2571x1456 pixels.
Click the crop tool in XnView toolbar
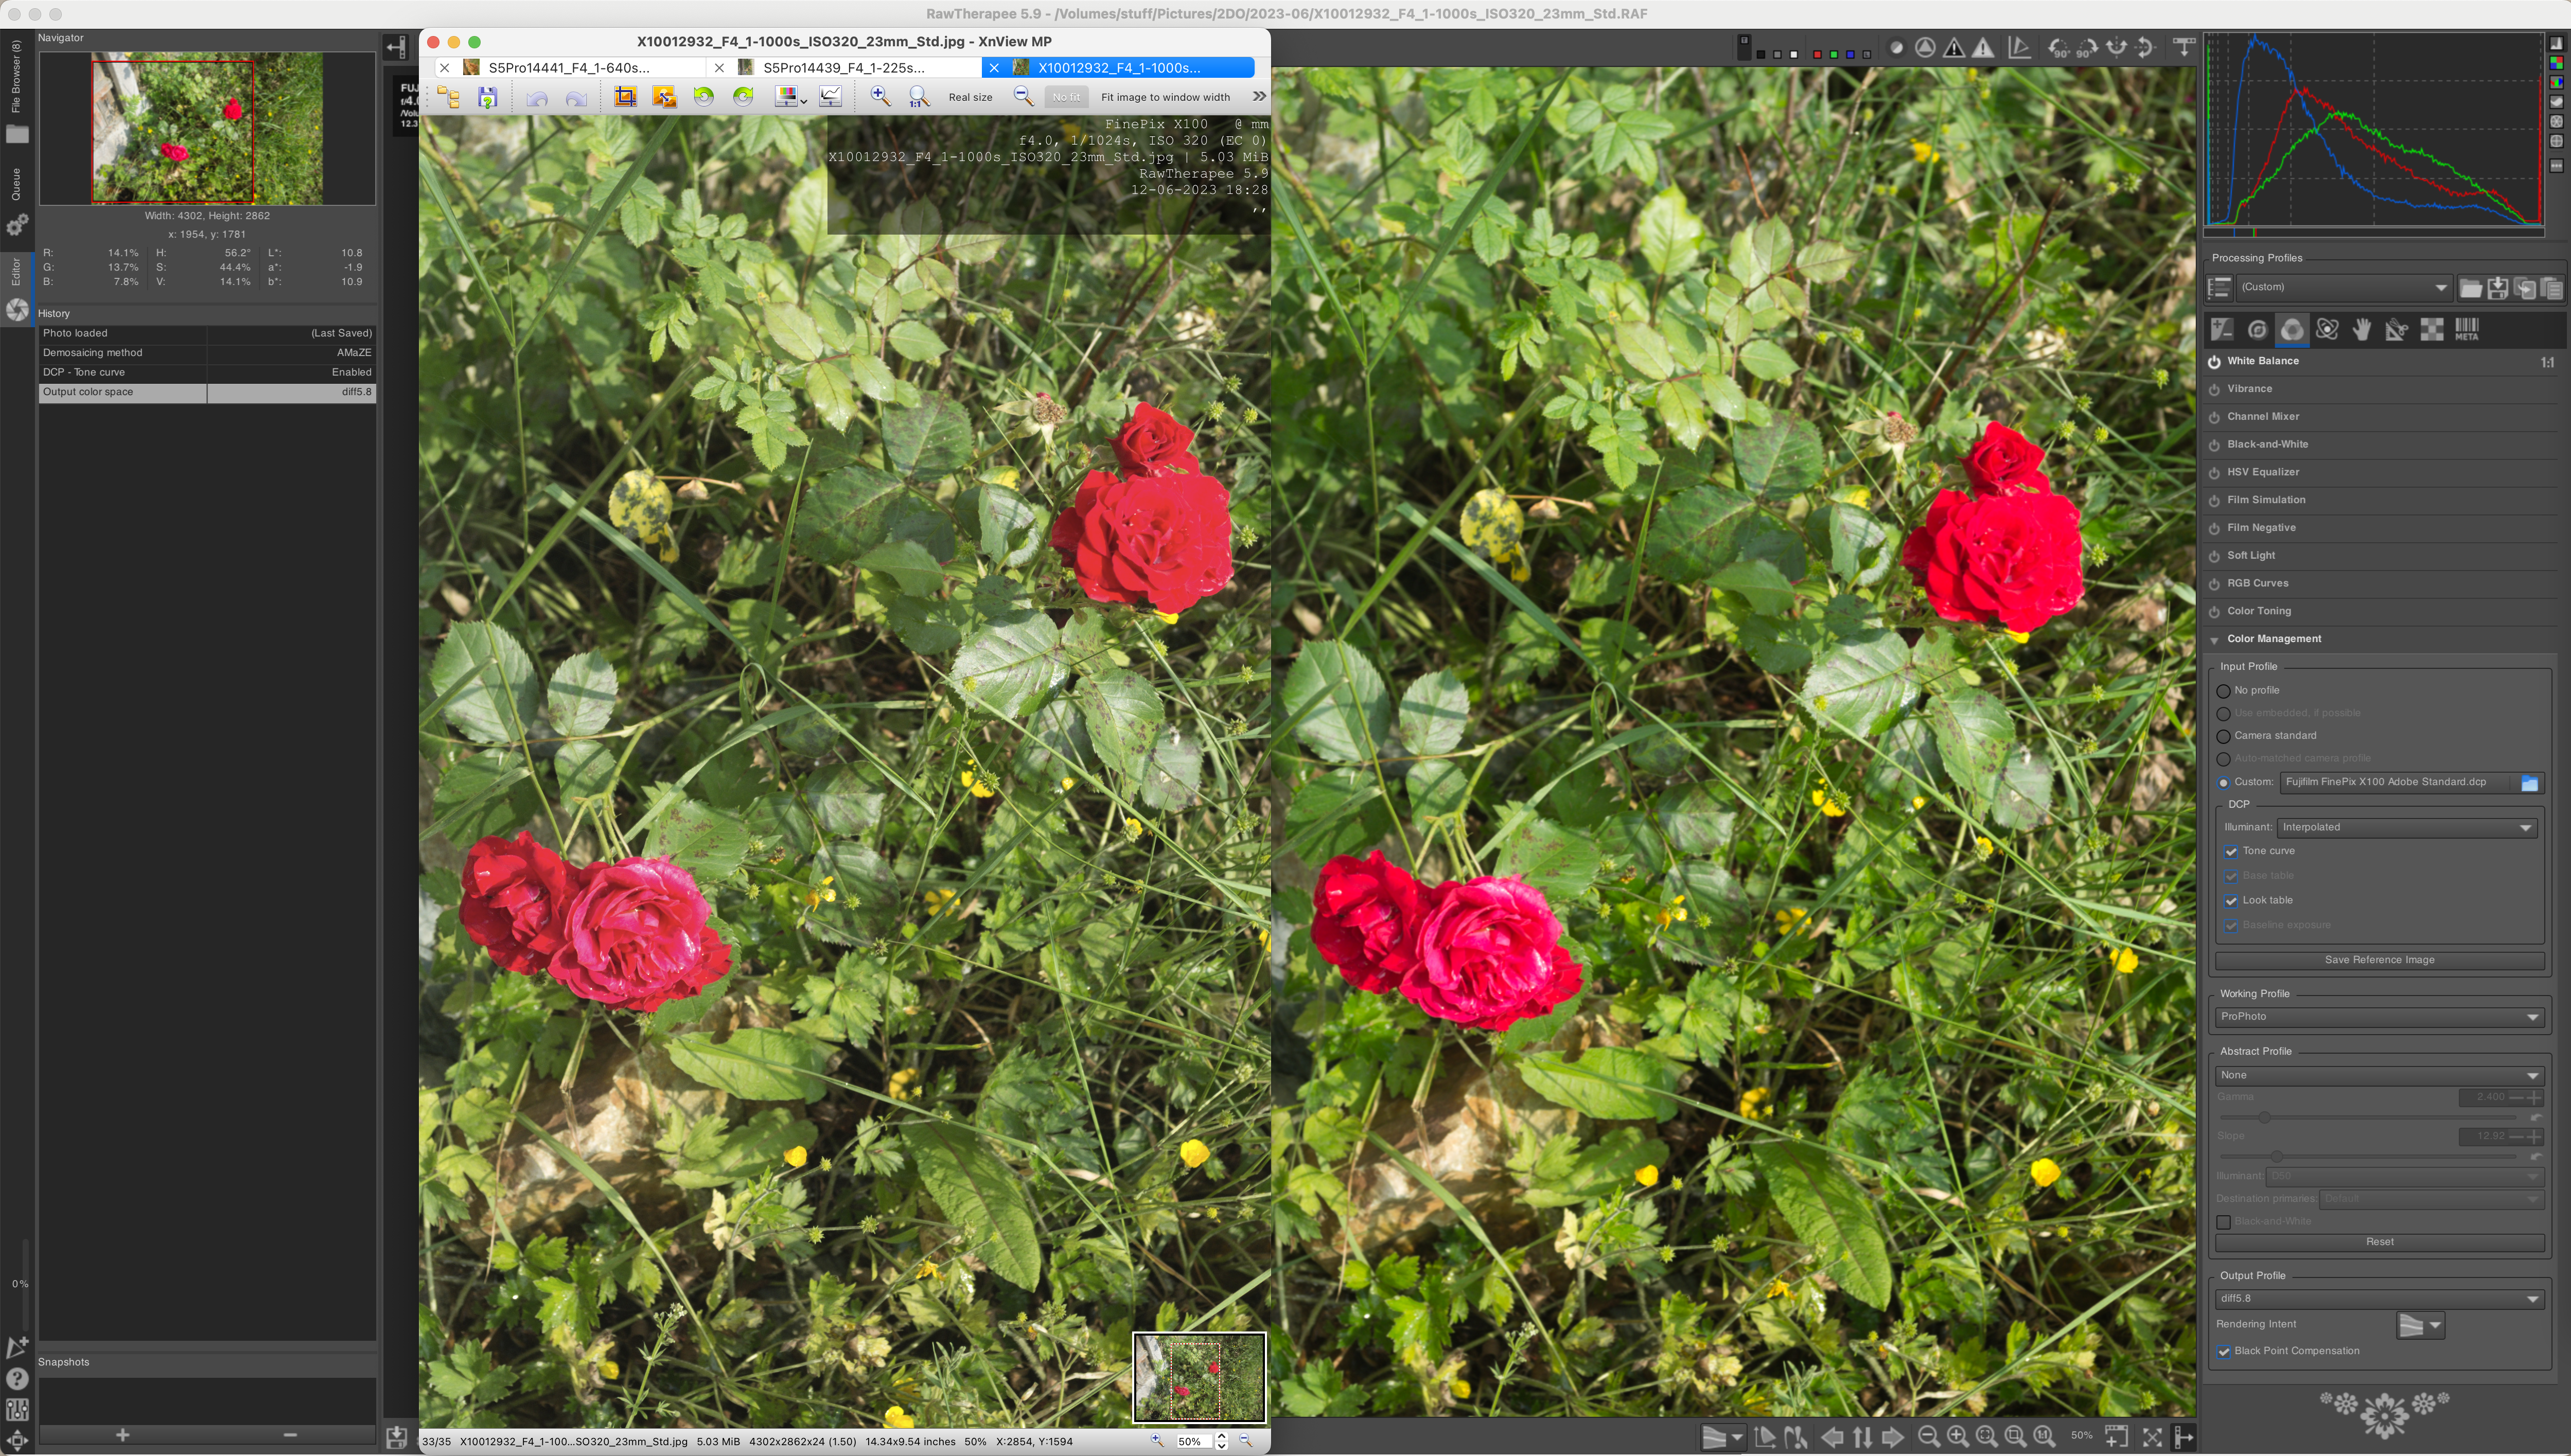click(625, 97)
